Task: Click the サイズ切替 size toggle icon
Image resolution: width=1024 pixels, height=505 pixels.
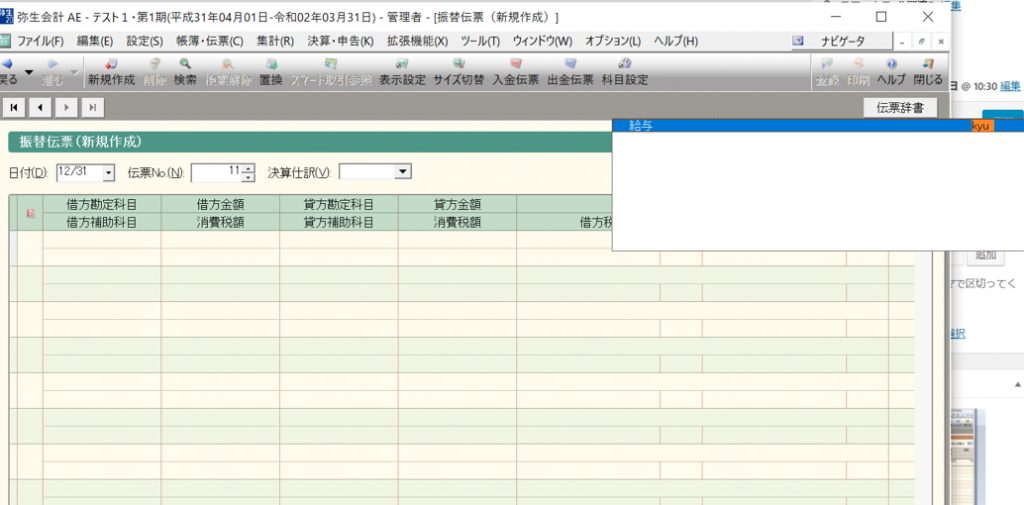Action: pos(458,72)
